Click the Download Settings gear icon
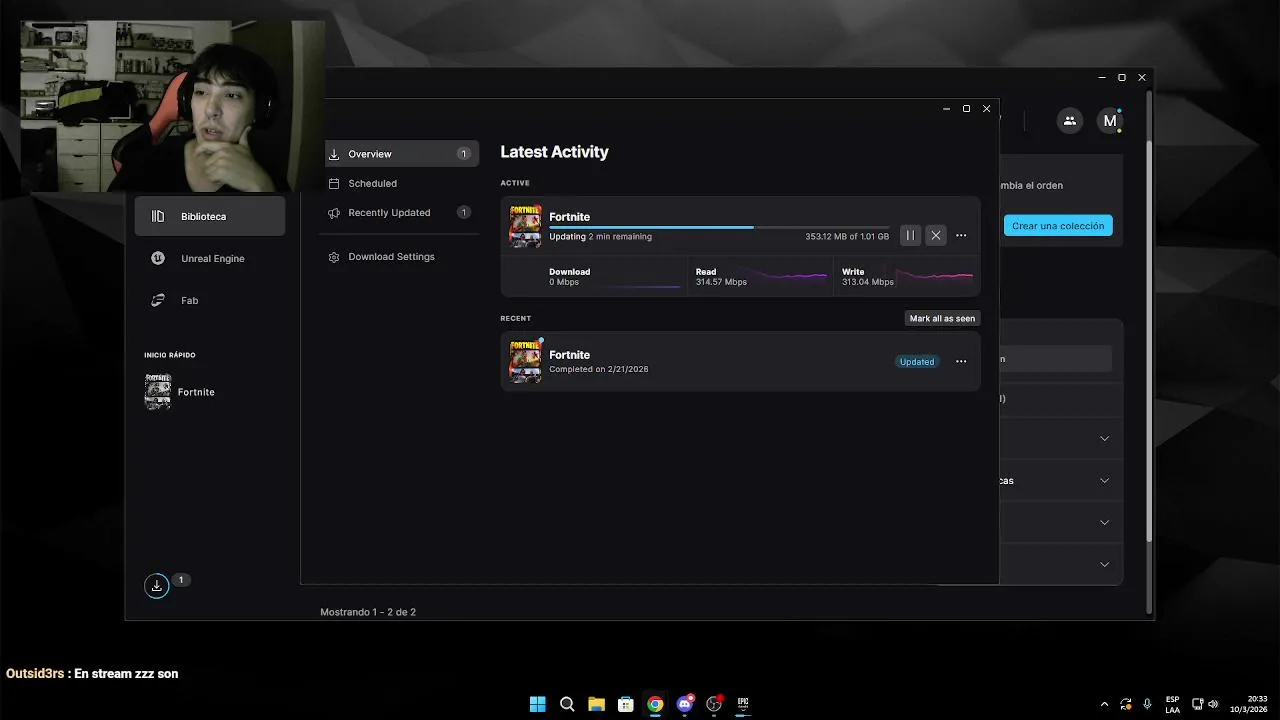The image size is (1280, 720). coord(334,257)
